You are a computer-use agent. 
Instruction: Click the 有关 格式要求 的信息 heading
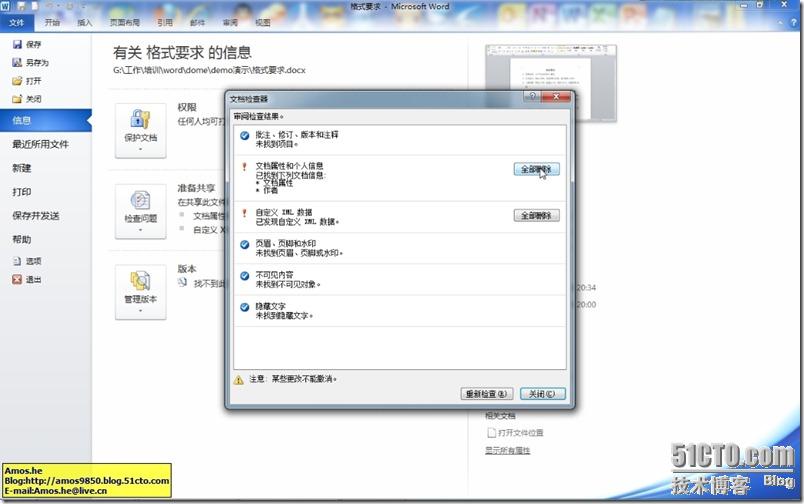(x=183, y=52)
